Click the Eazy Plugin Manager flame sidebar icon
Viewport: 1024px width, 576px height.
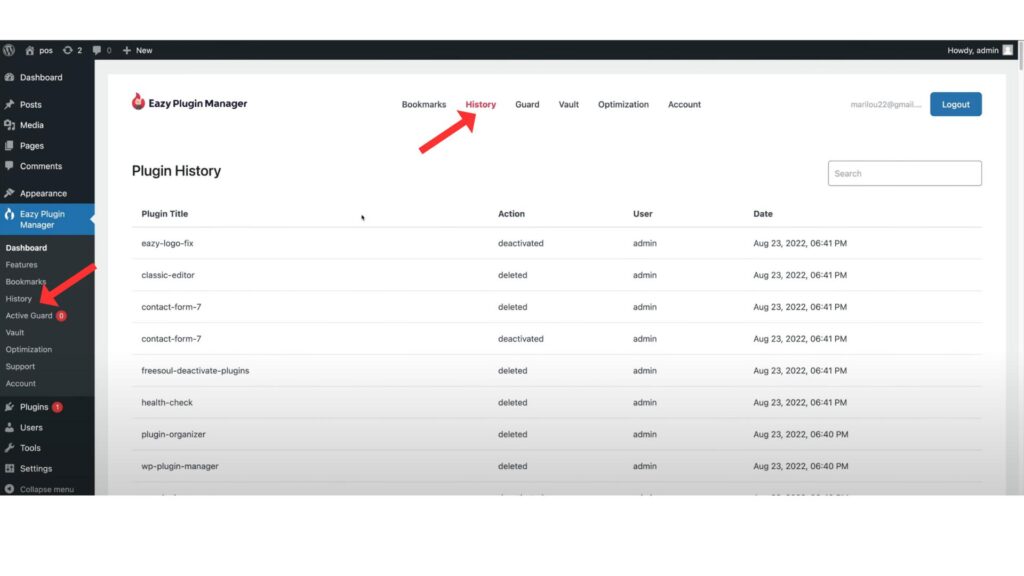coord(9,214)
